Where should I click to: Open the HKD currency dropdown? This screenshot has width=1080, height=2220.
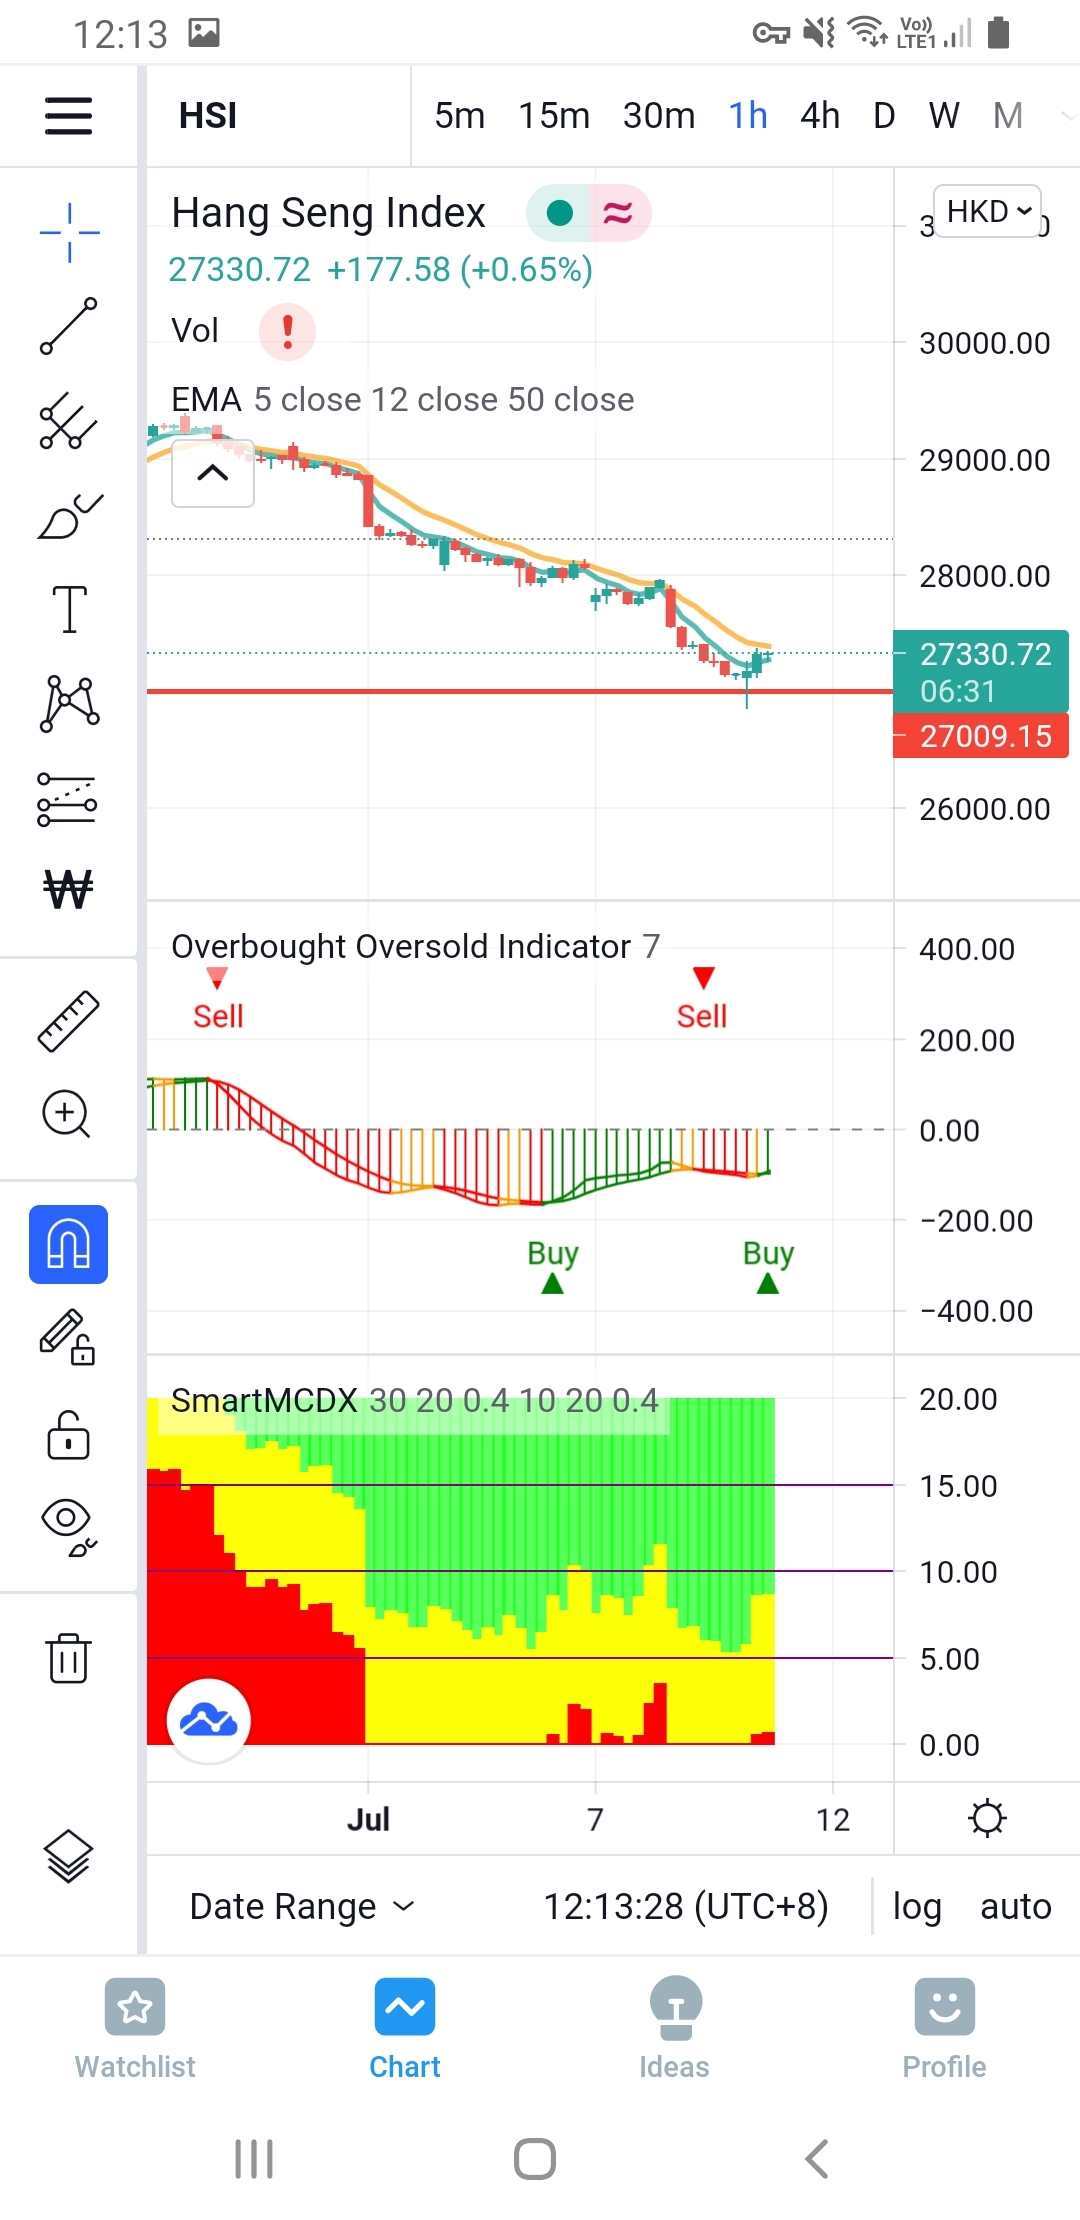point(987,211)
